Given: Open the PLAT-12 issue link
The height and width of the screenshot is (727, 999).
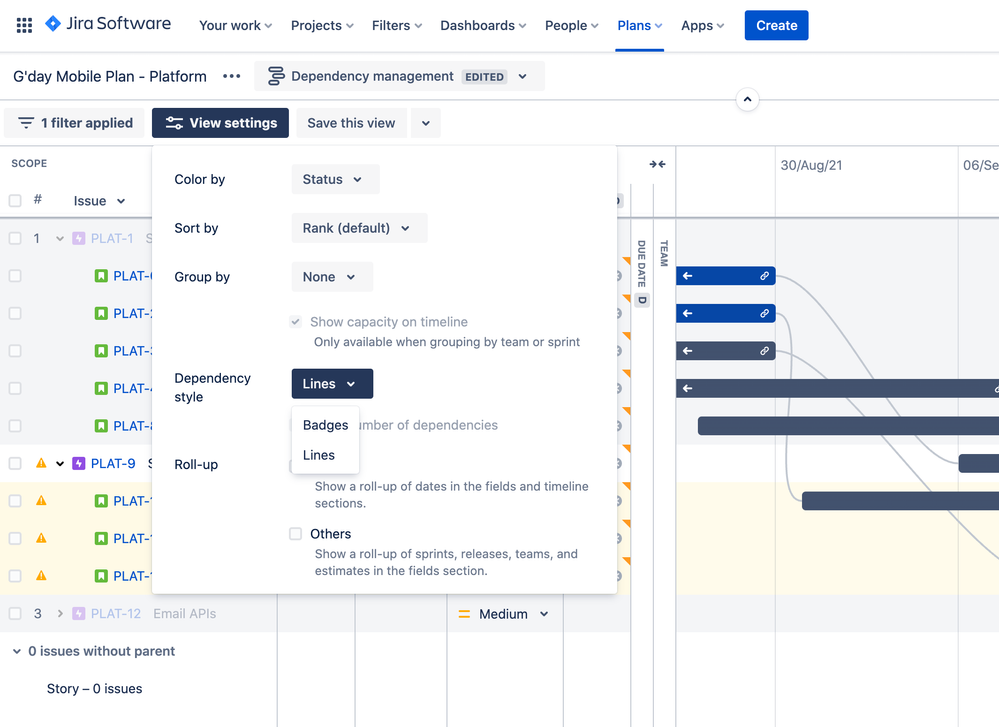Looking at the screenshot, I should tap(115, 614).
